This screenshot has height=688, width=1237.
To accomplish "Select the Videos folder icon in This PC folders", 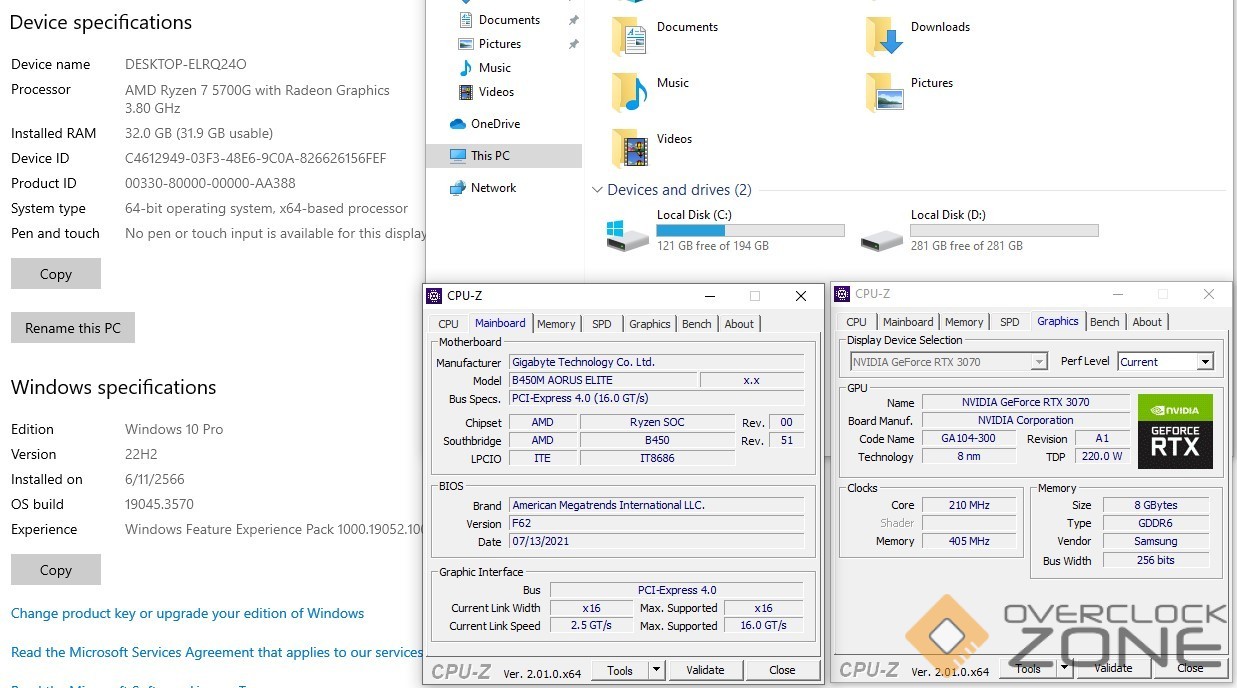I will click(630, 148).
